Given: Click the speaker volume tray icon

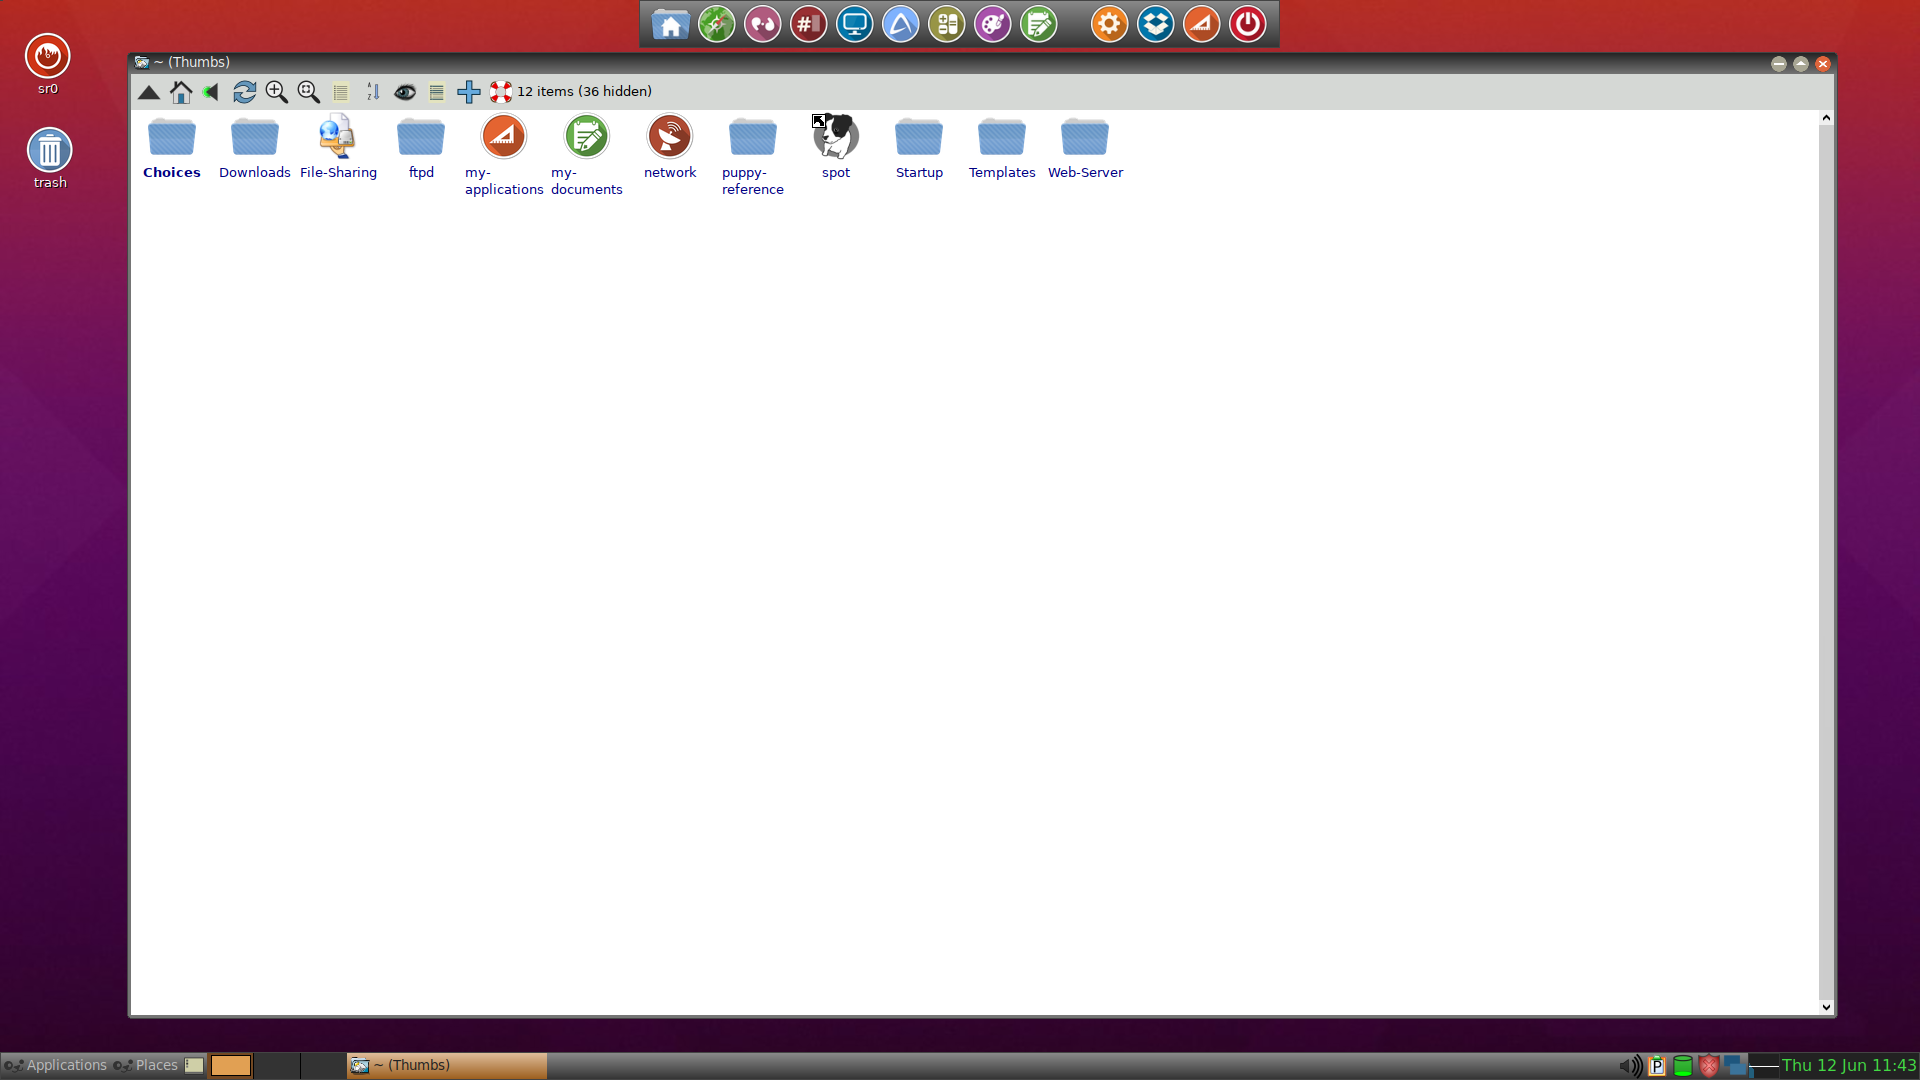Looking at the screenshot, I should 1630,1066.
